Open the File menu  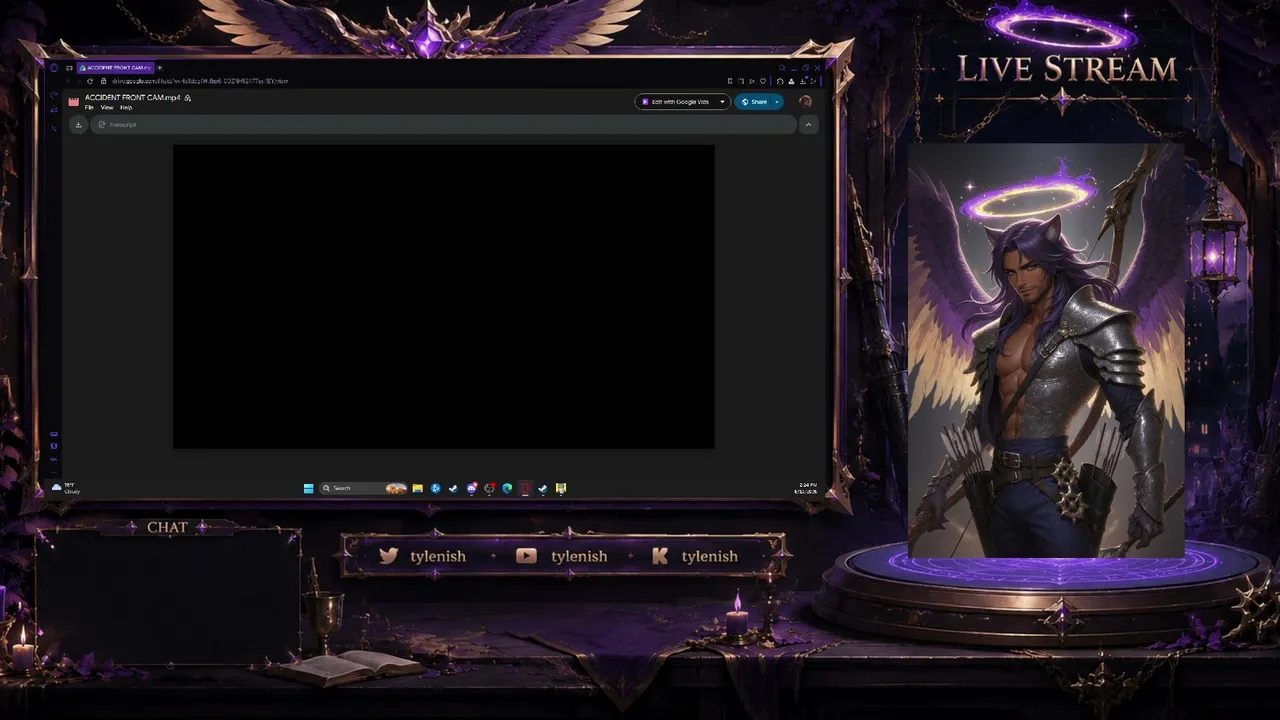click(89, 107)
